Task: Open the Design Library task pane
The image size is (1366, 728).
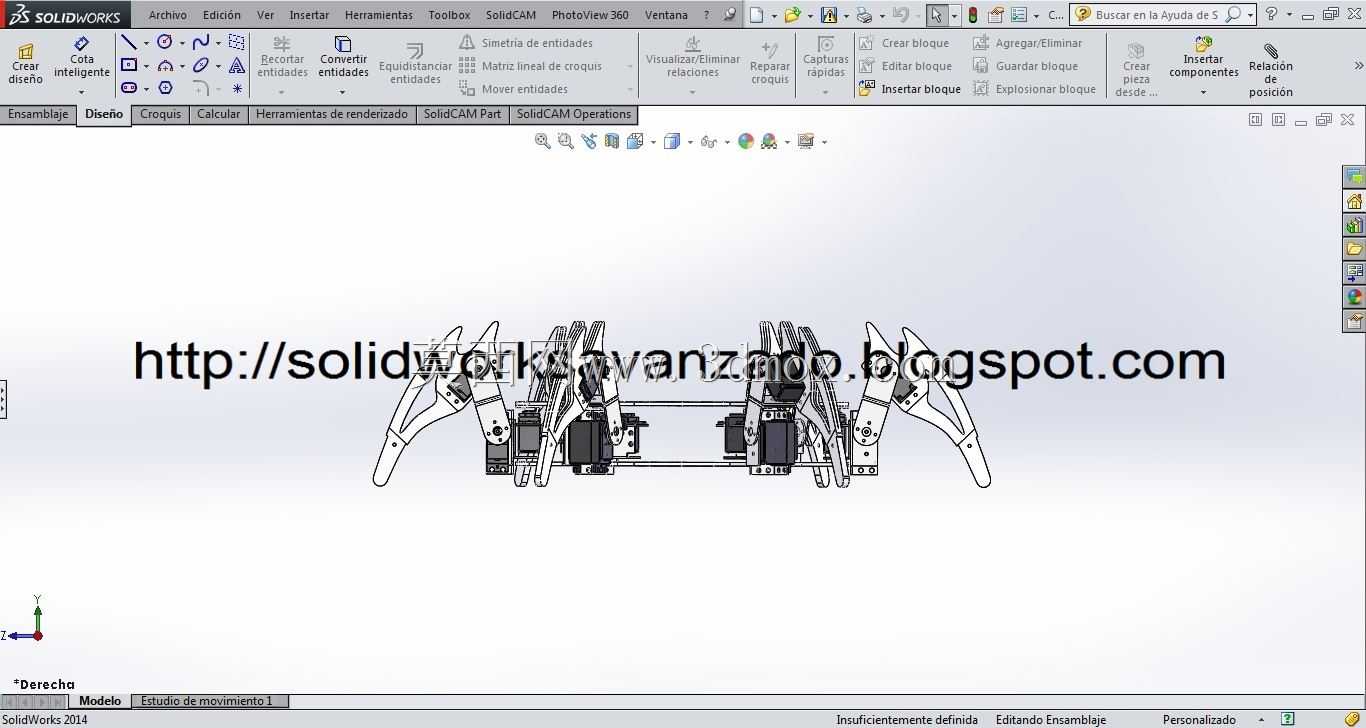Action: click(1355, 225)
